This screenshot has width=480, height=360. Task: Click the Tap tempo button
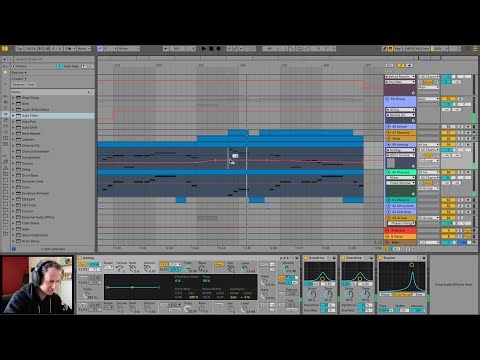pyautogui.click(x=19, y=49)
